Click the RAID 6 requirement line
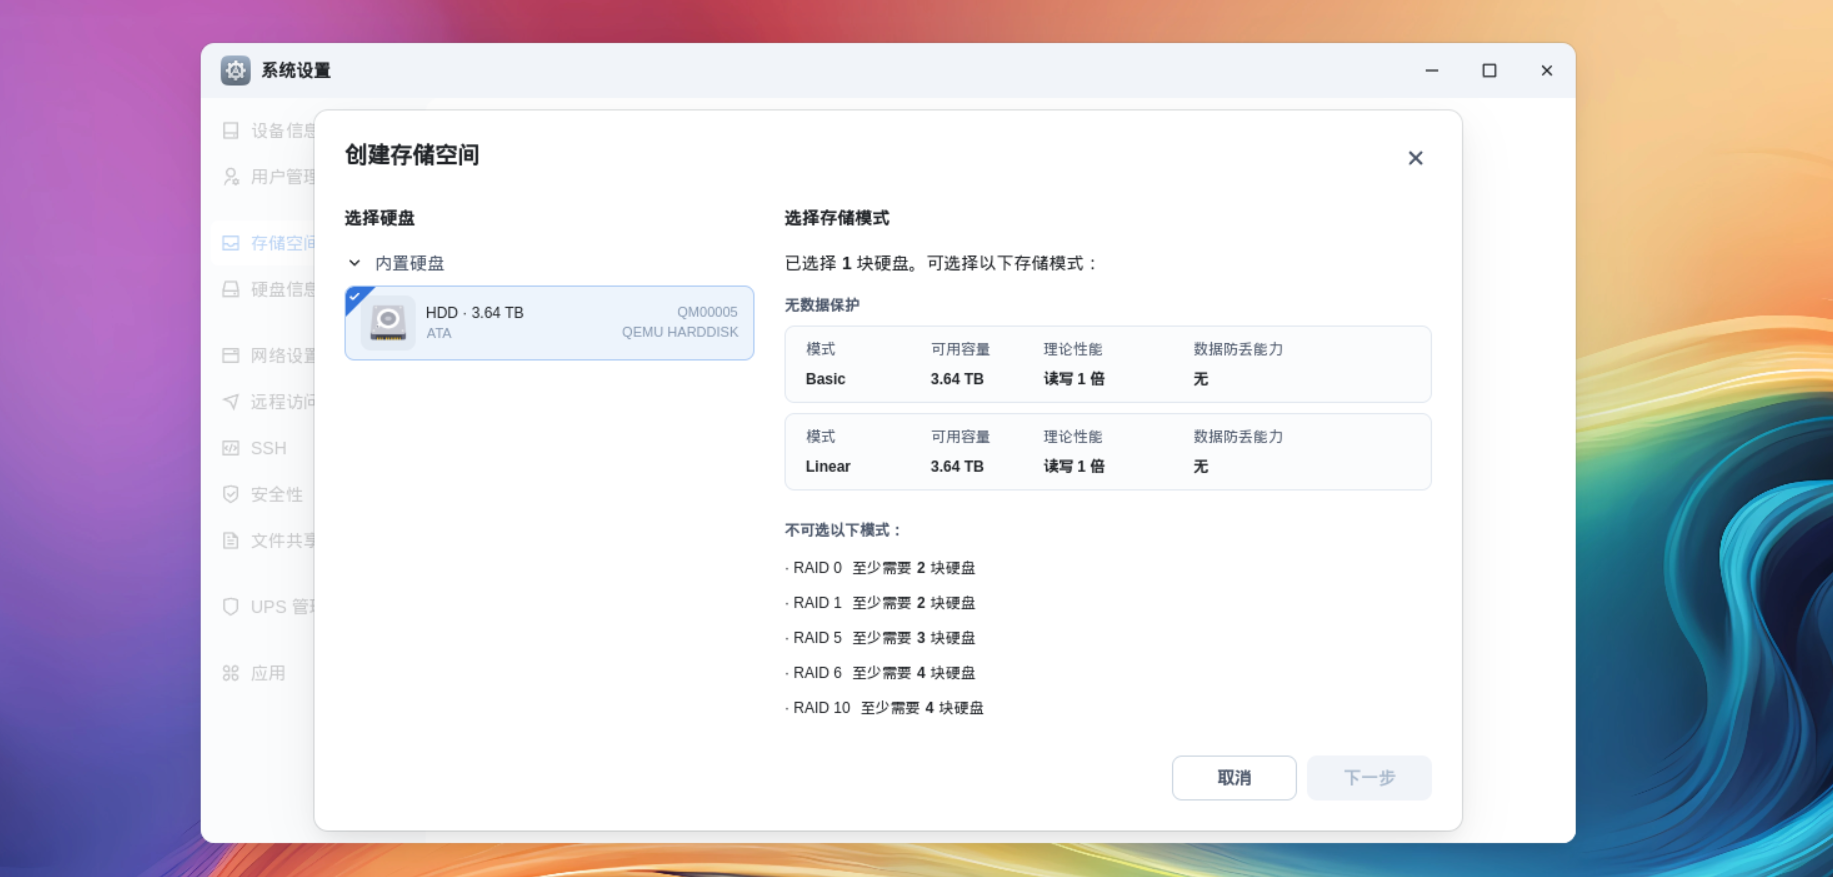Viewport: 1833px width, 877px height. (x=880, y=673)
